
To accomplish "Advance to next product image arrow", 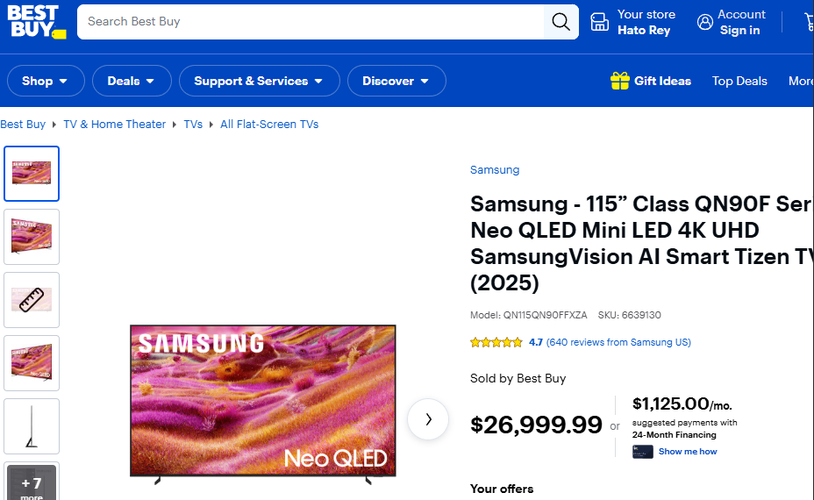I will [428, 419].
